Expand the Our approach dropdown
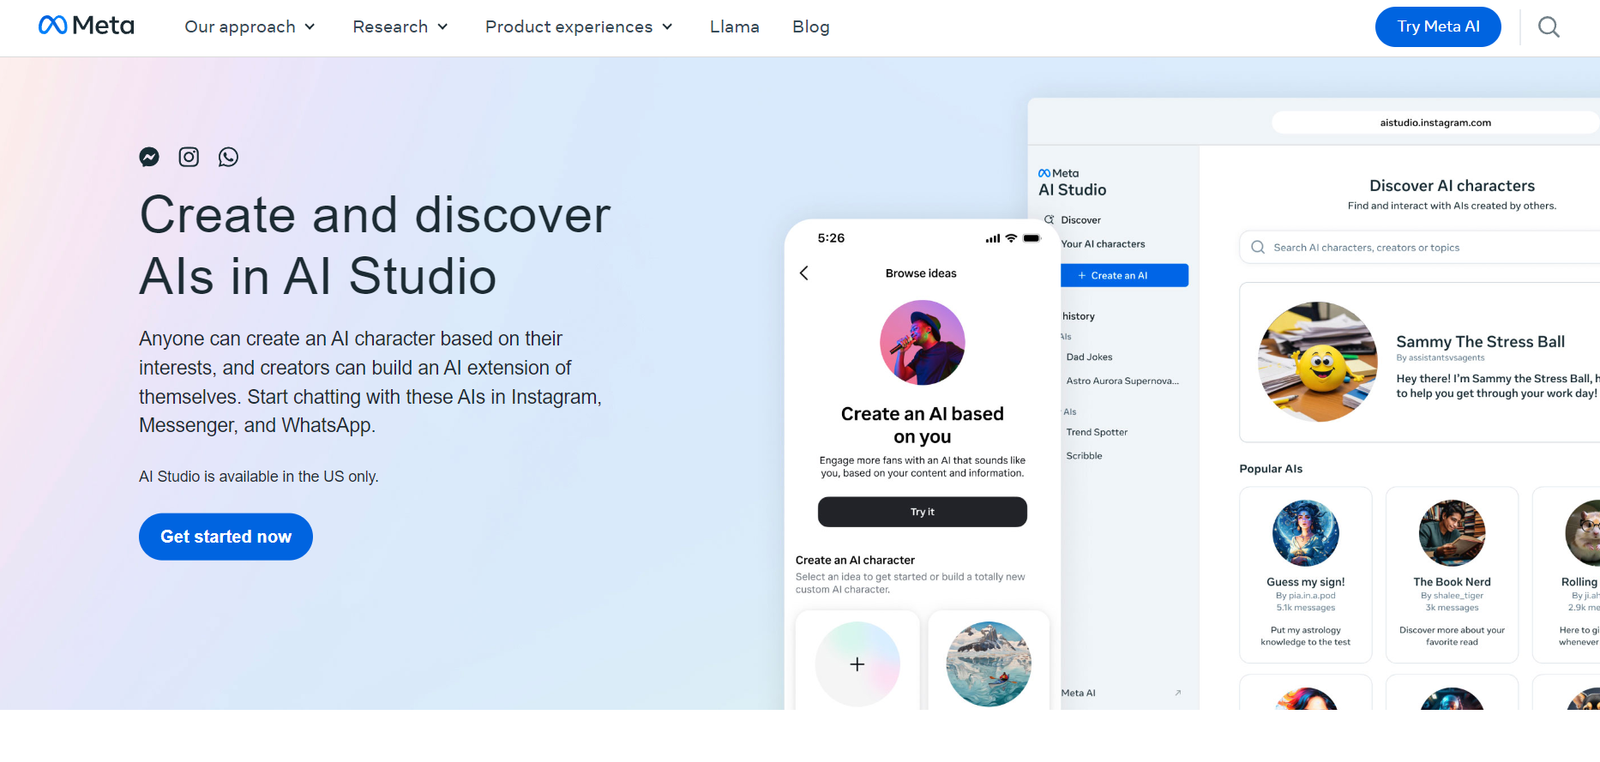1600x762 pixels. point(250,27)
